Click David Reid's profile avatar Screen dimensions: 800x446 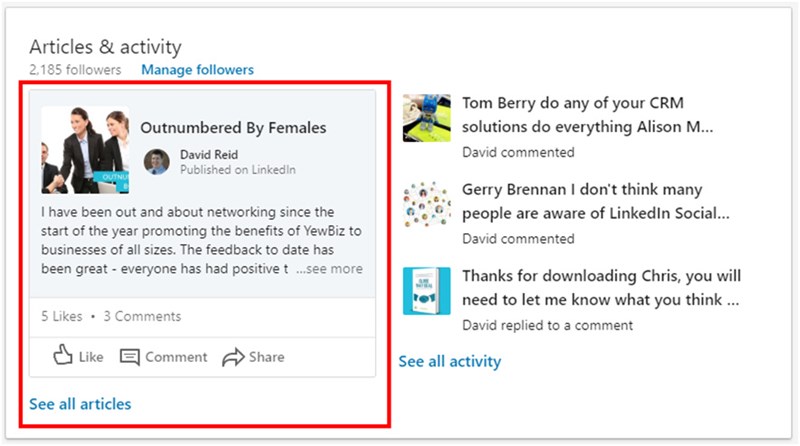click(x=157, y=162)
